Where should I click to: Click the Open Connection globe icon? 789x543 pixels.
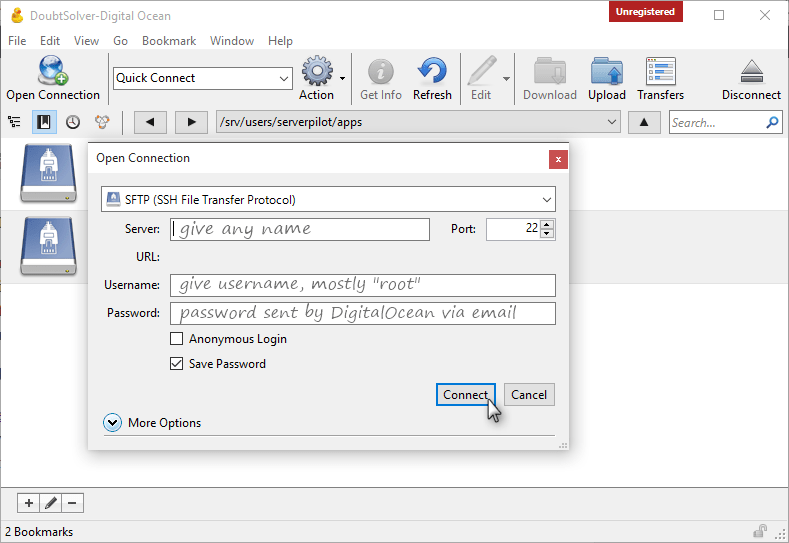point(52,70)
